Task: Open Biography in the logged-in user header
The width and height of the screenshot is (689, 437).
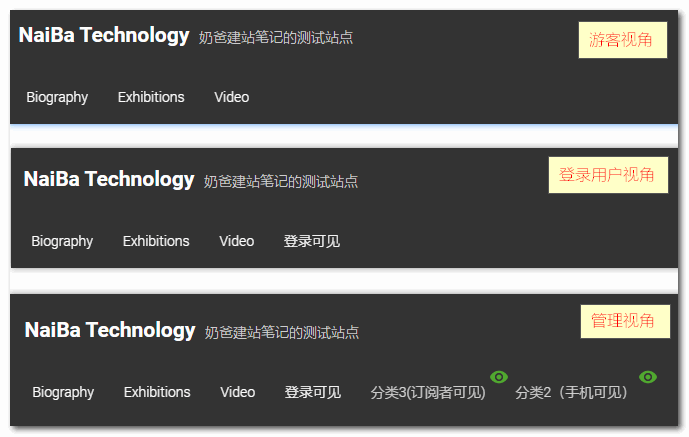Action: (x=62, y=241)
